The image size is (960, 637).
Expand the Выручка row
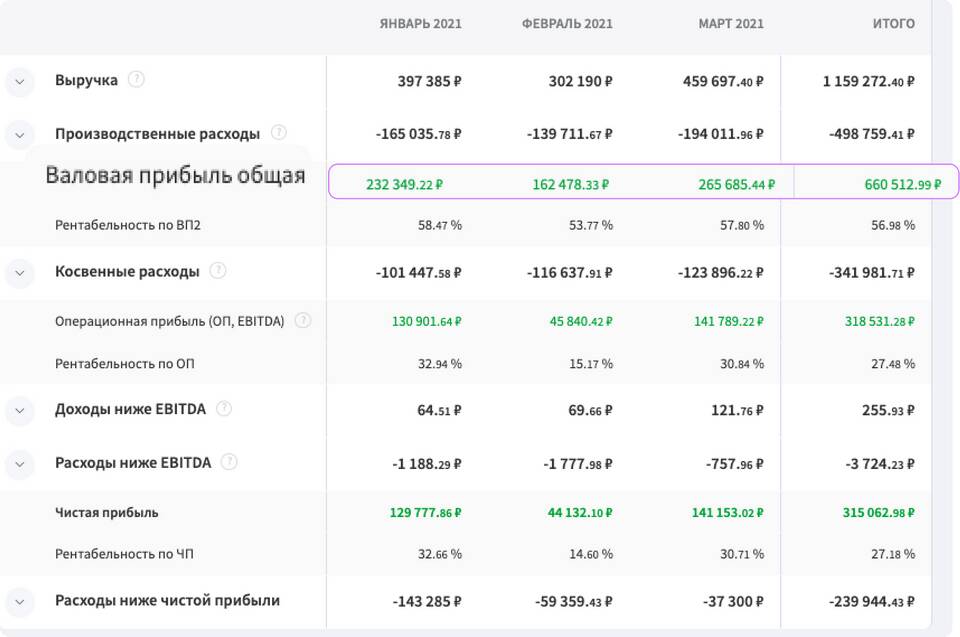click(20, 81)
